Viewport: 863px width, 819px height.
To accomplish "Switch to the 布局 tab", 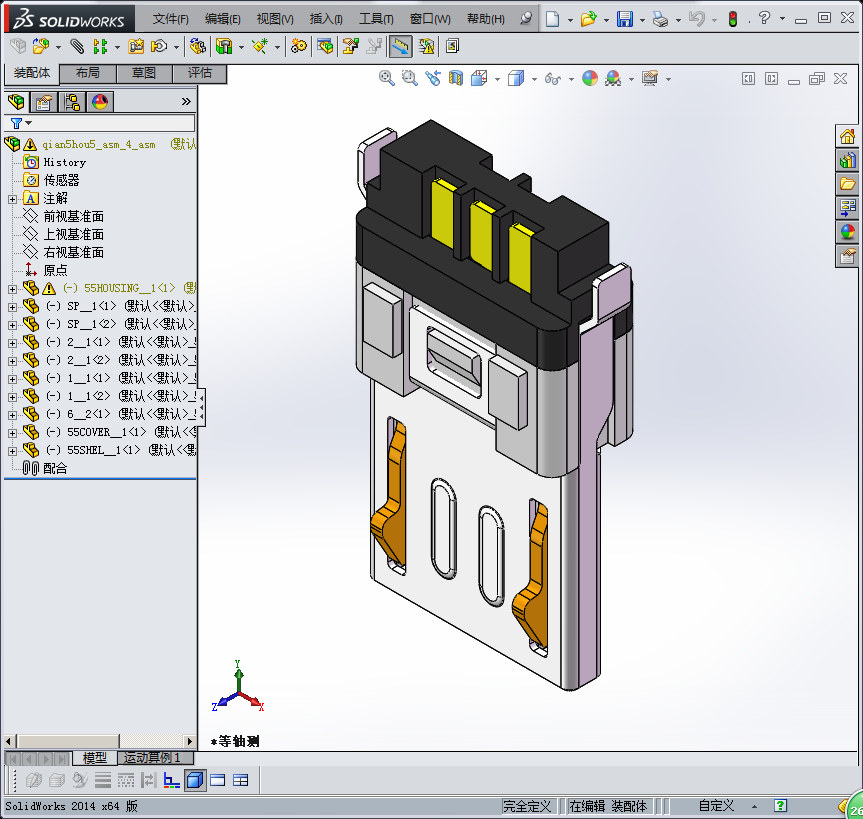I will (88, 73).
